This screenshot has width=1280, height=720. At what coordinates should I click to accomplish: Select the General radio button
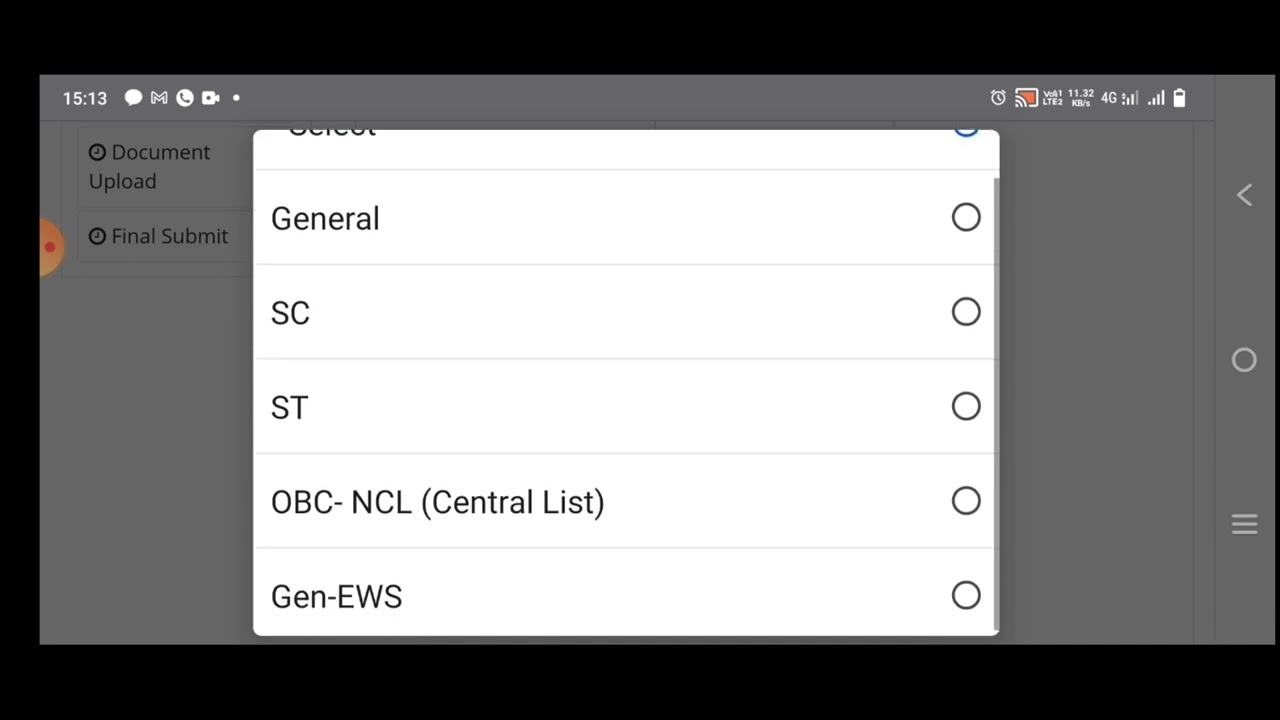click(x=965, y=218)
